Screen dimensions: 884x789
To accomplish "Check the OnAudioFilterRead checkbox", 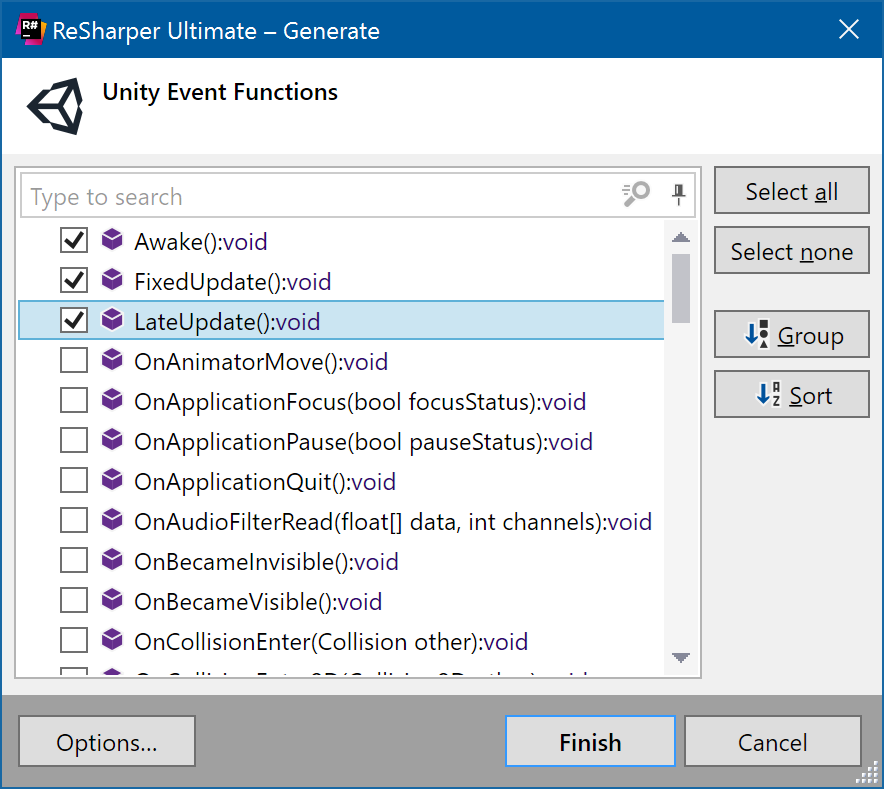I will pos(74,521).
